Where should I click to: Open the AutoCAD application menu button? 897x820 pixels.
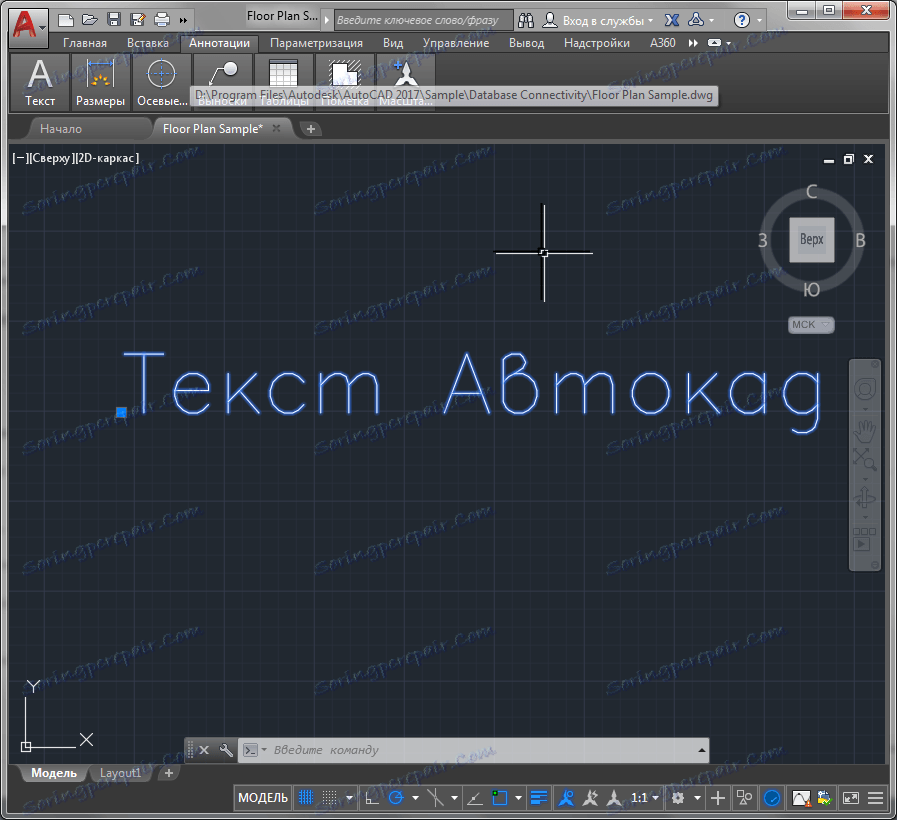(27, 26)
